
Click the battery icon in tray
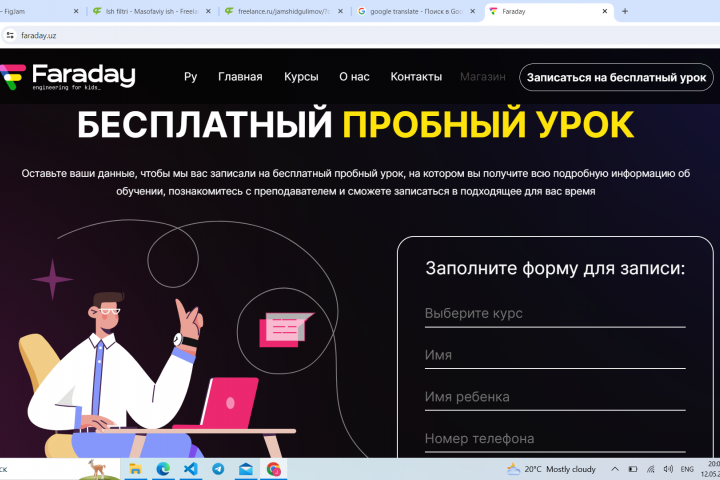pyautogui.click(x=633, y=469)
